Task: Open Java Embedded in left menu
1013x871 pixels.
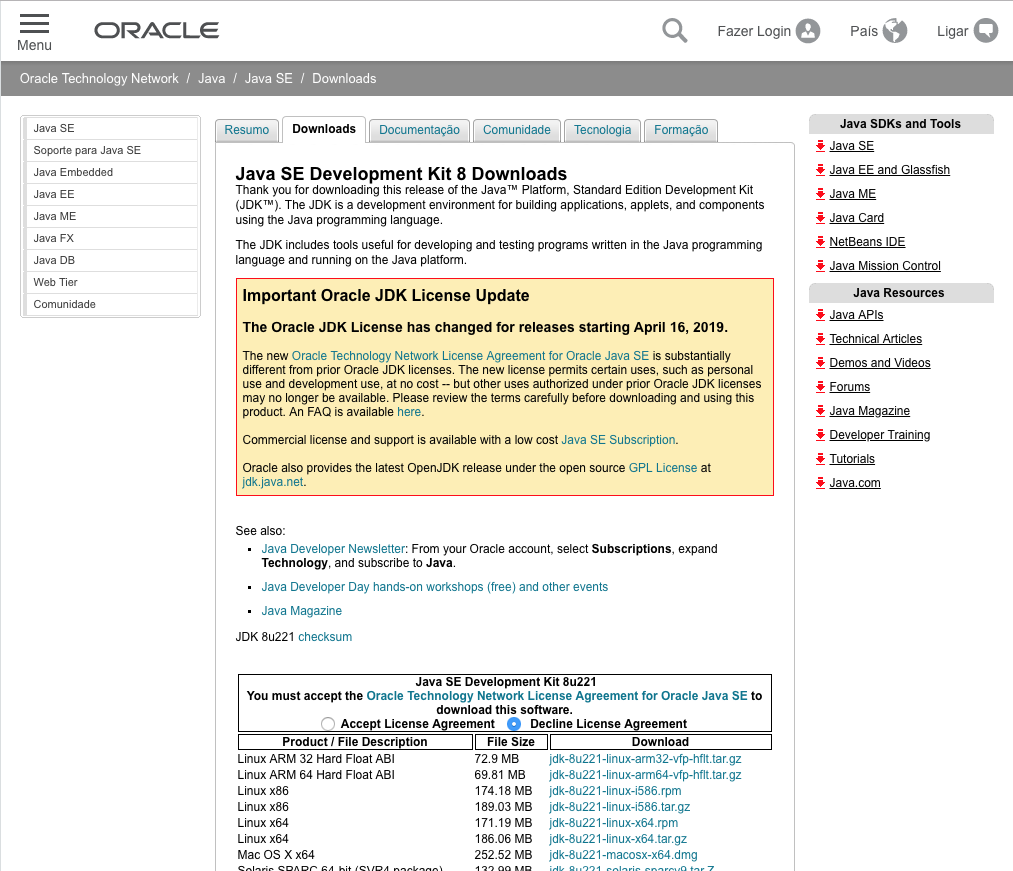Action: [x=111, y=172]
